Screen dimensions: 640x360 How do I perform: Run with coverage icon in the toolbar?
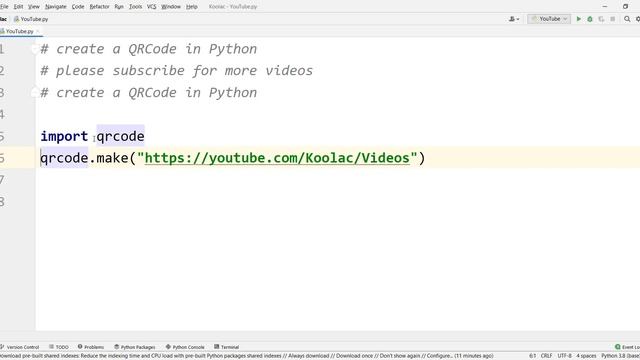click(601, 19)
